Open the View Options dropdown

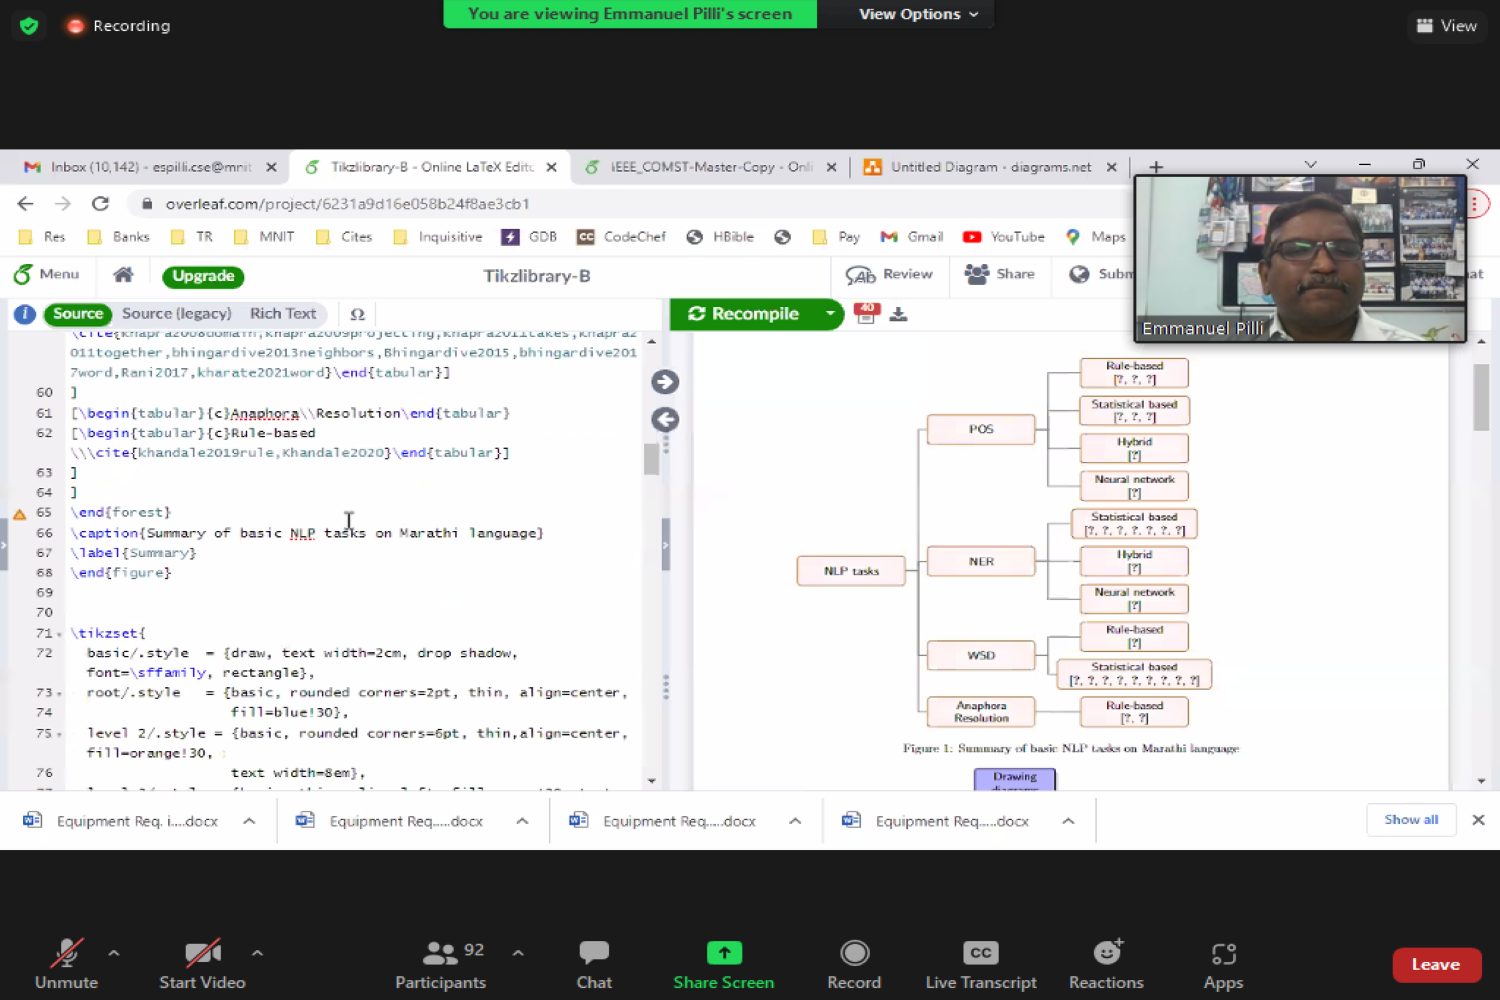pos(918,14)
